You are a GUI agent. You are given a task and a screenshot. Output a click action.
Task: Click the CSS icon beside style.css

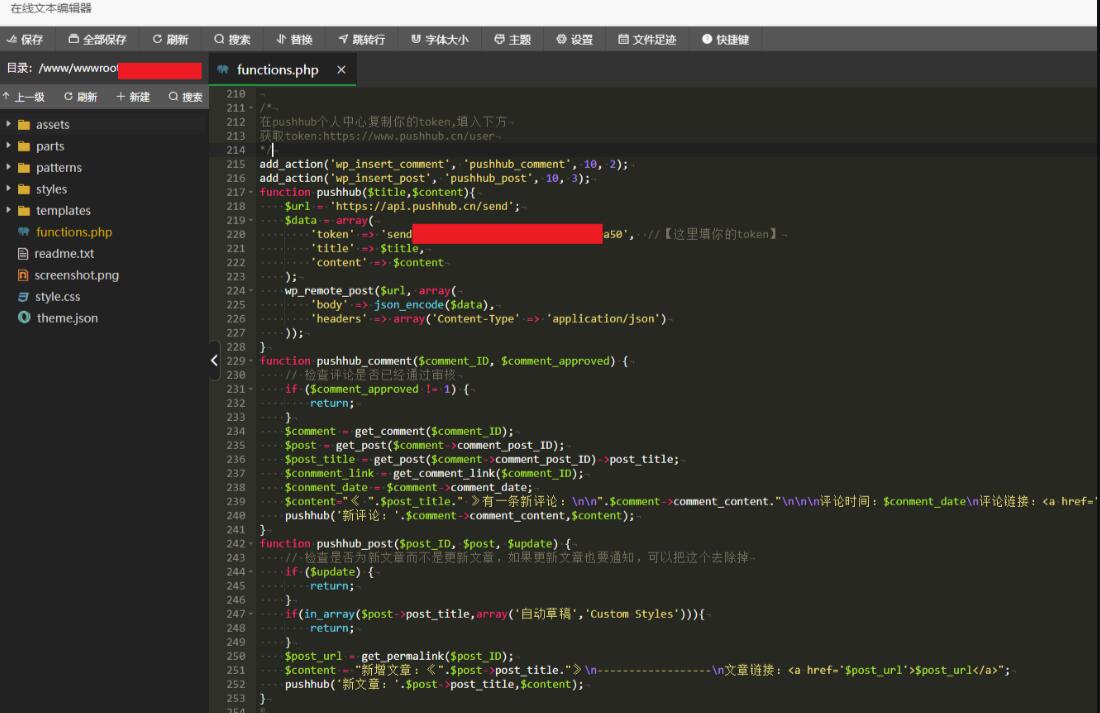click(x=23, y=296)
